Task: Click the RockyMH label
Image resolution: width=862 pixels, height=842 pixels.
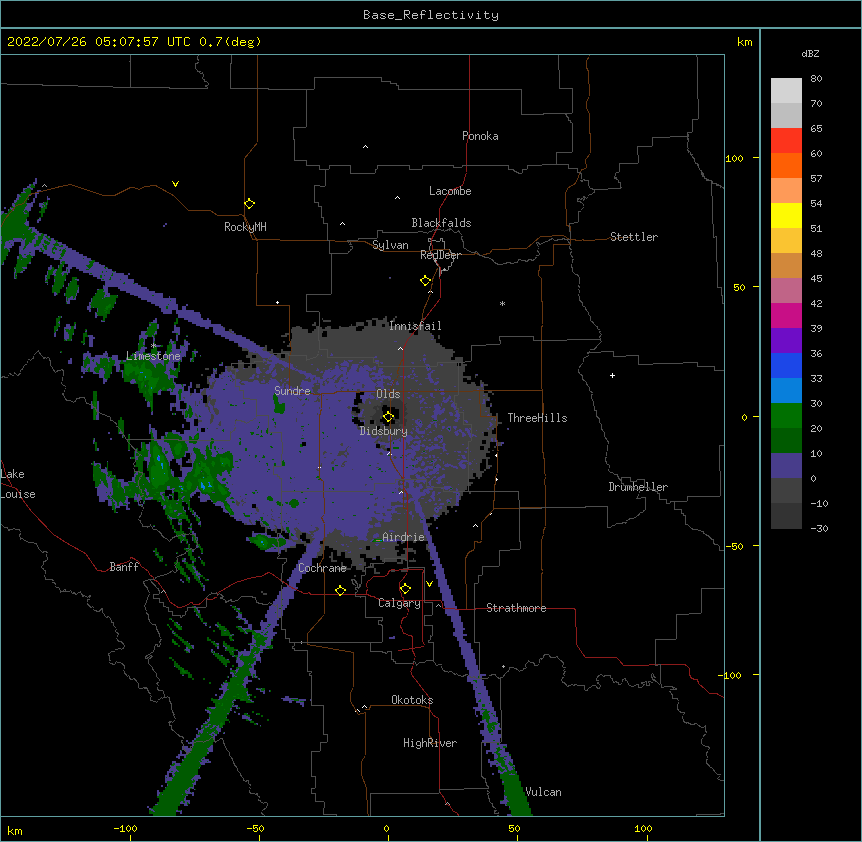Action: (x=245, y=226)
